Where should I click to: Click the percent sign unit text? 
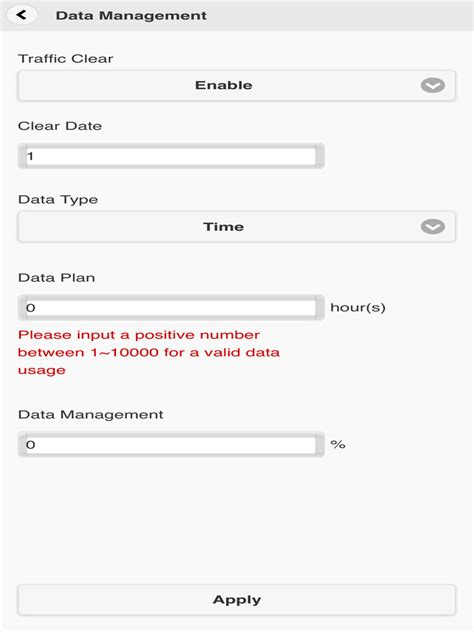[338, 444]
